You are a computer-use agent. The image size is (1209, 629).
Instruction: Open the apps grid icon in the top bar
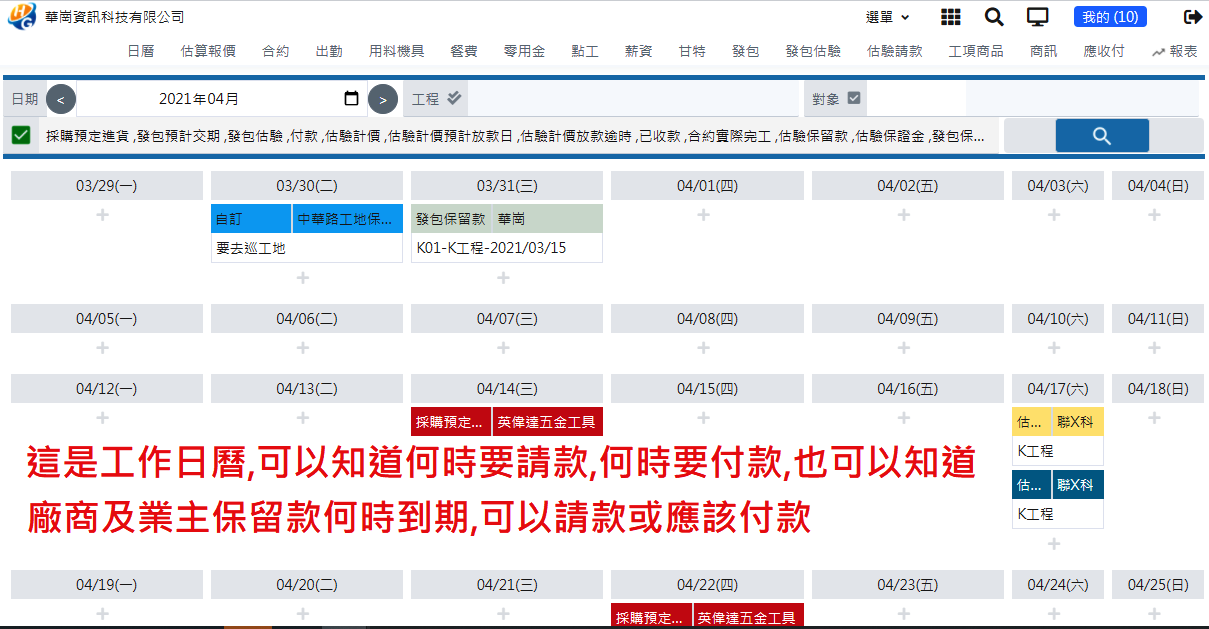pyautogui.click(x=950, y=16)
